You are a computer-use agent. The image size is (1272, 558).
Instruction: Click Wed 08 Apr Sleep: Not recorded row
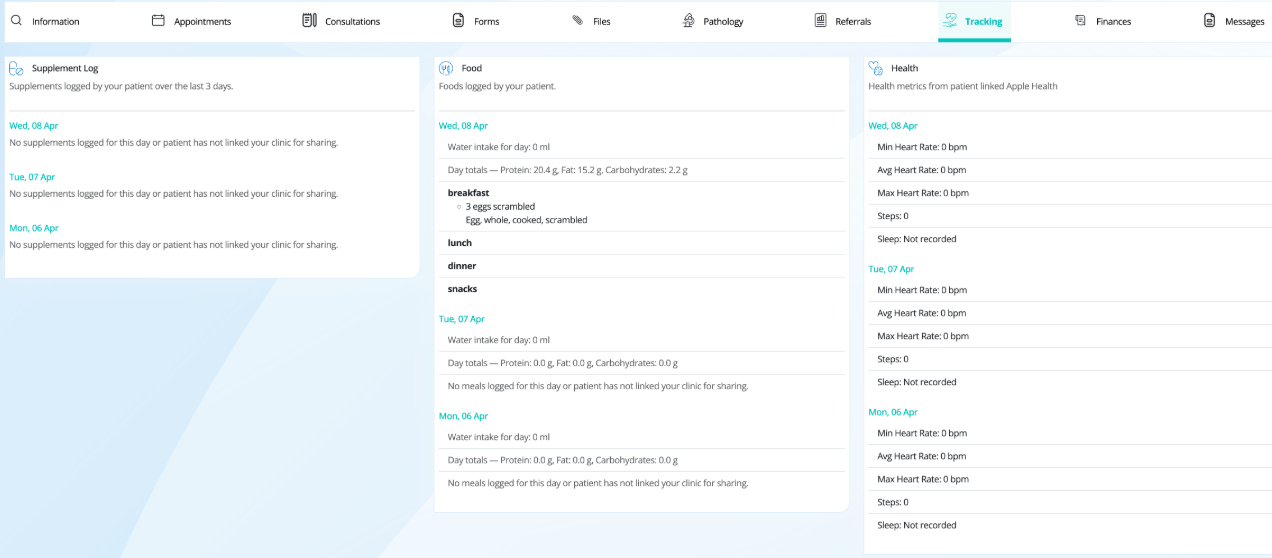(x=1070, y=239)
